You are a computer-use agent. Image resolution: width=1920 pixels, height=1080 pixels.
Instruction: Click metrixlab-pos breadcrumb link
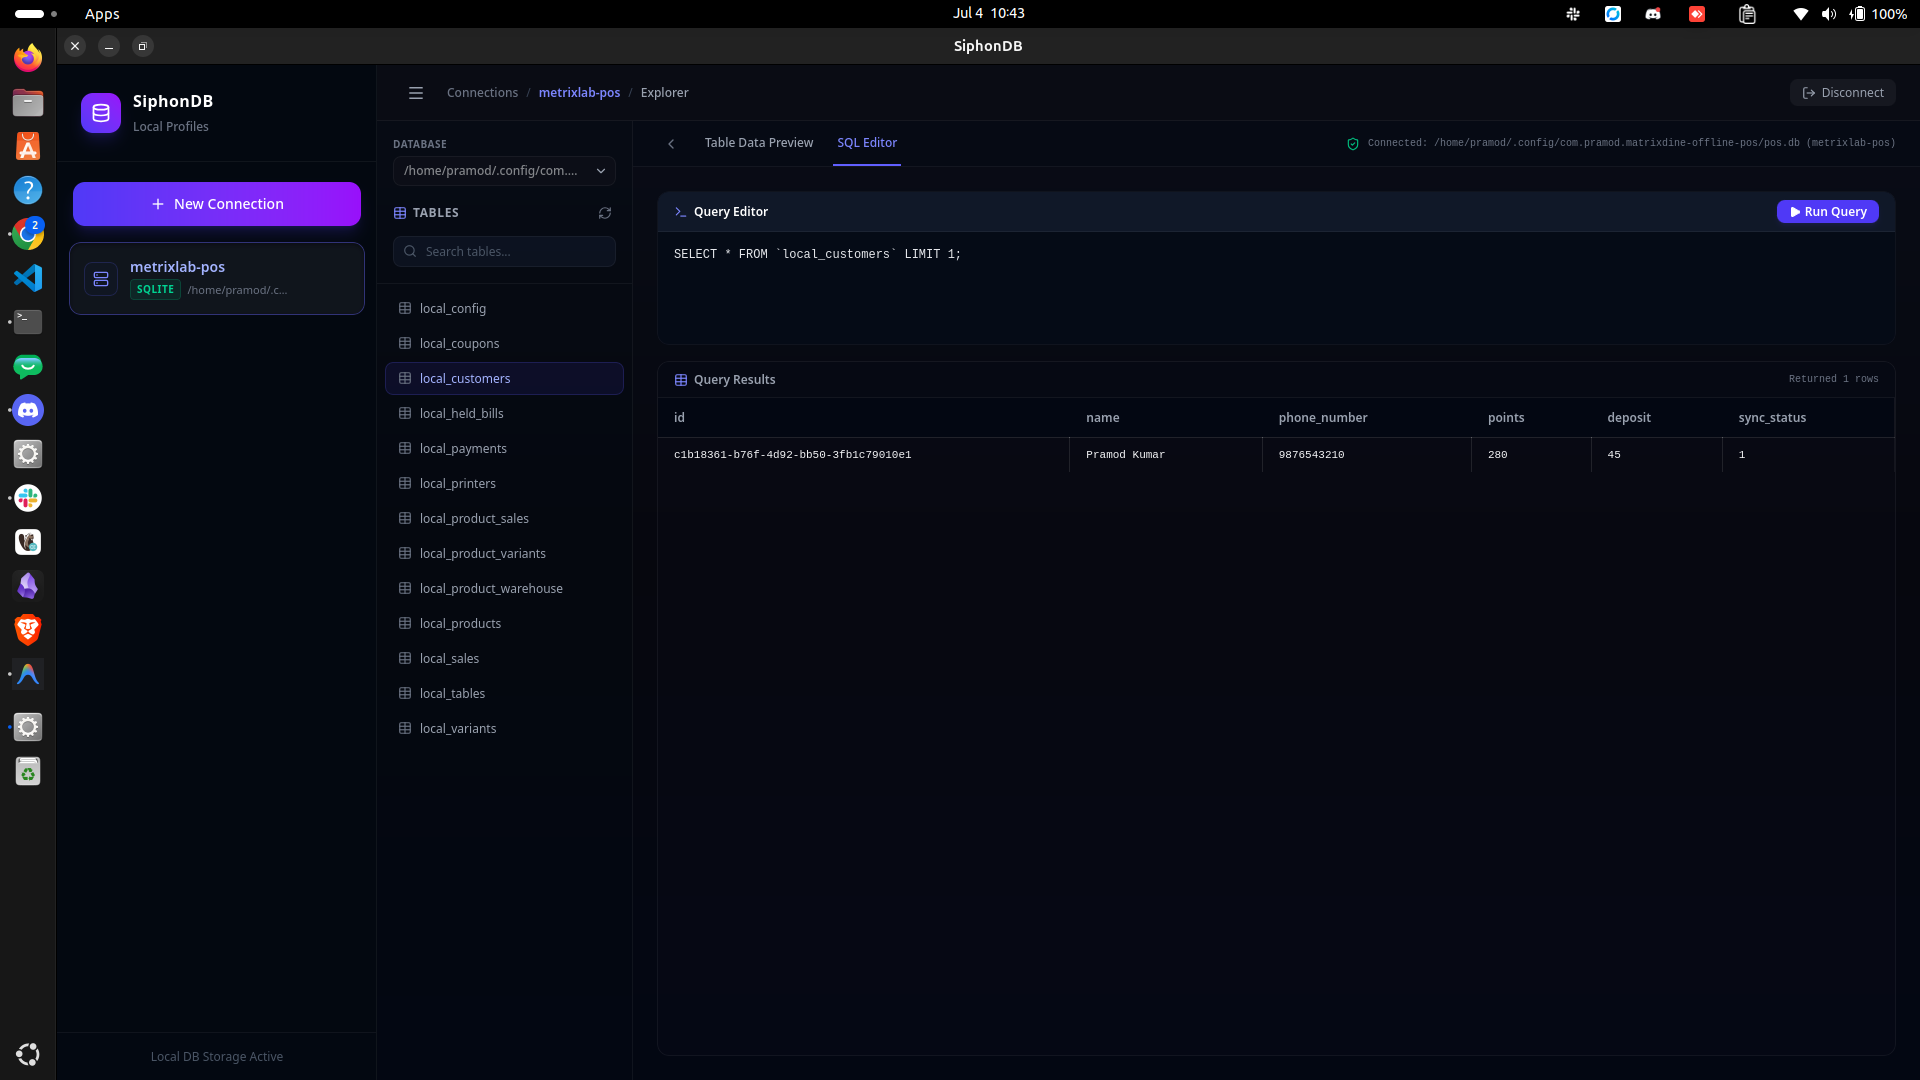click(x=579, y=93)
